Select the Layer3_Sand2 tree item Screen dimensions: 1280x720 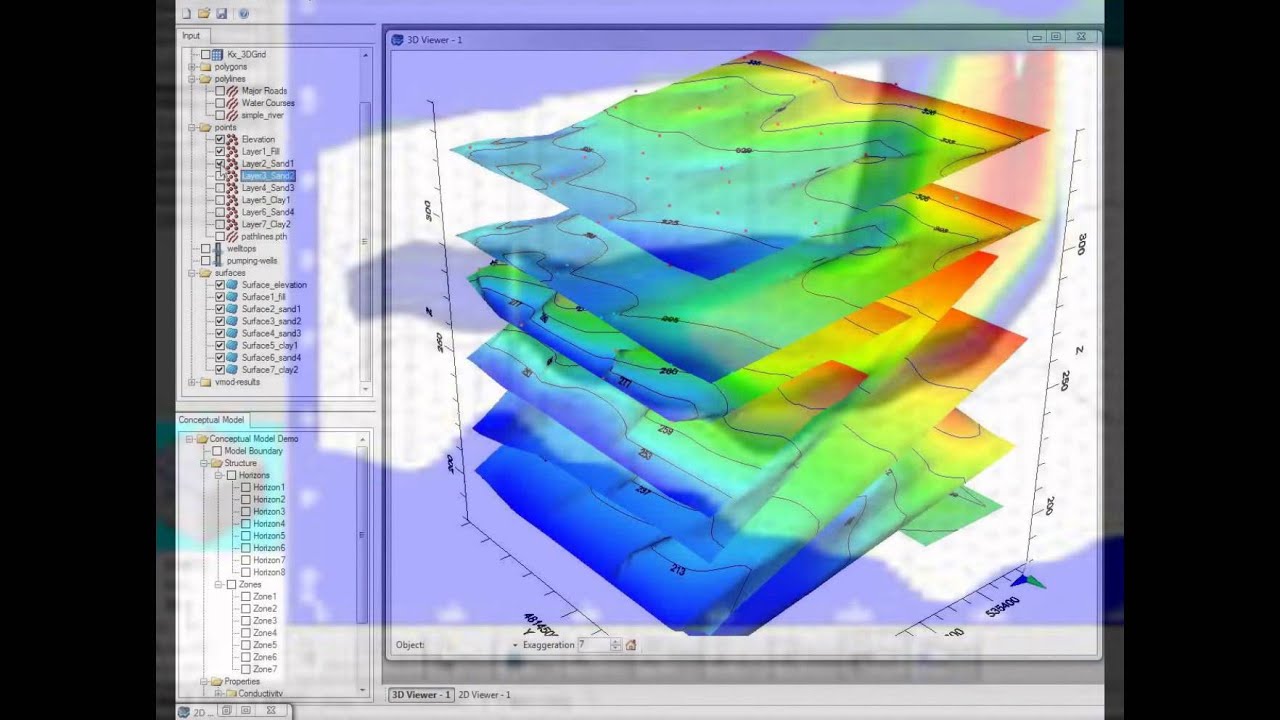(x=267, y=176)
